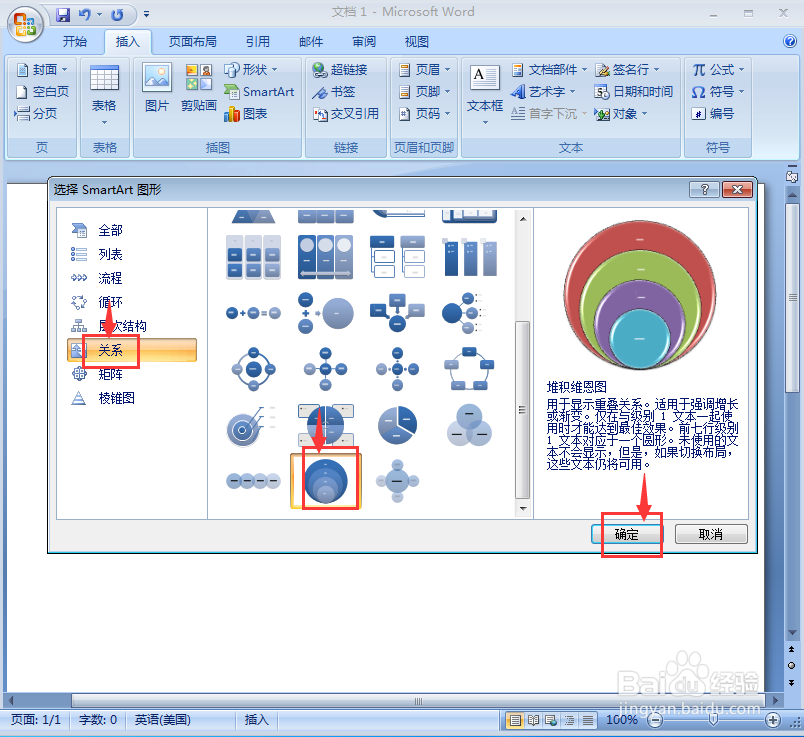804x737 pixels.
Task: Select 循环 cycle category
Action: [110, 303]
